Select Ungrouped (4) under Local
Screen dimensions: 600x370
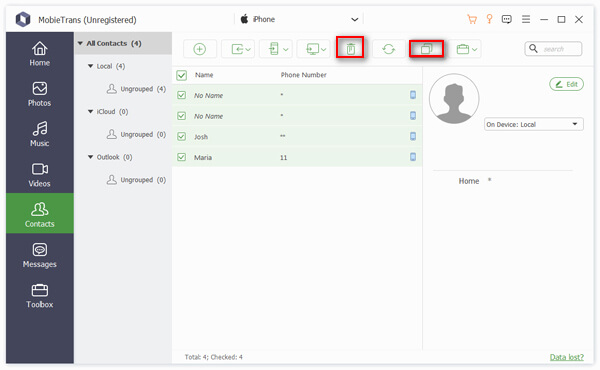pos(136,89)
